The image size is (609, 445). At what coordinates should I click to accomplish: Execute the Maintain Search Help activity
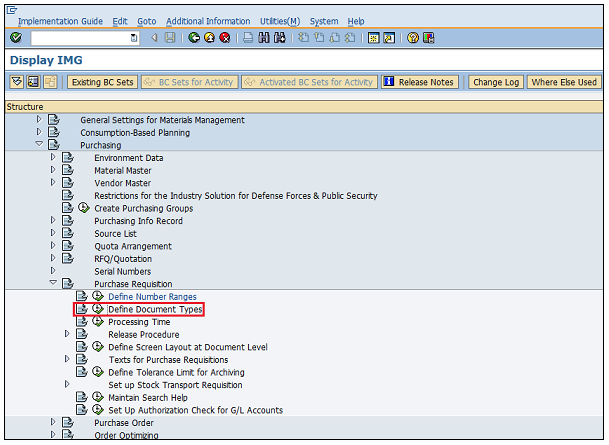[98, 398]
